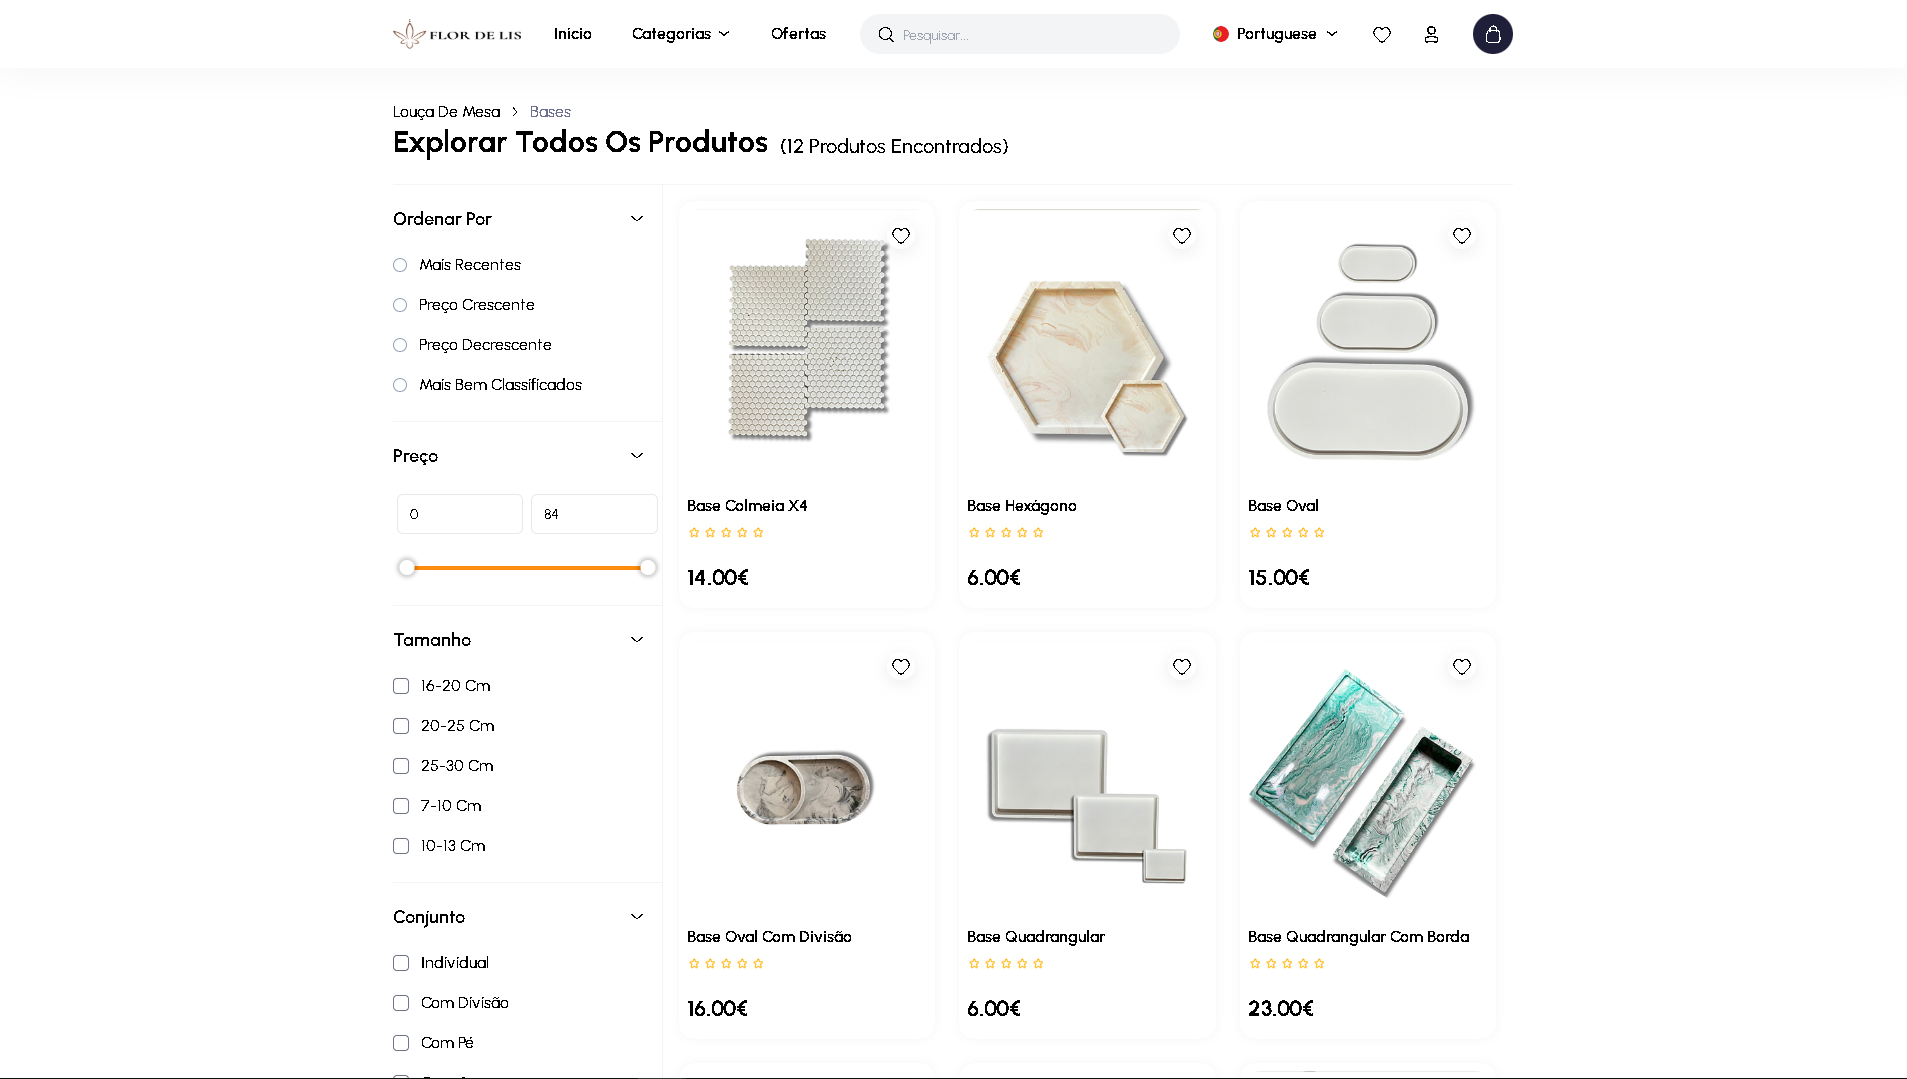Favorite the Base Hexágono product
Screen dimensions: 1907x1079
[1181, 236]
